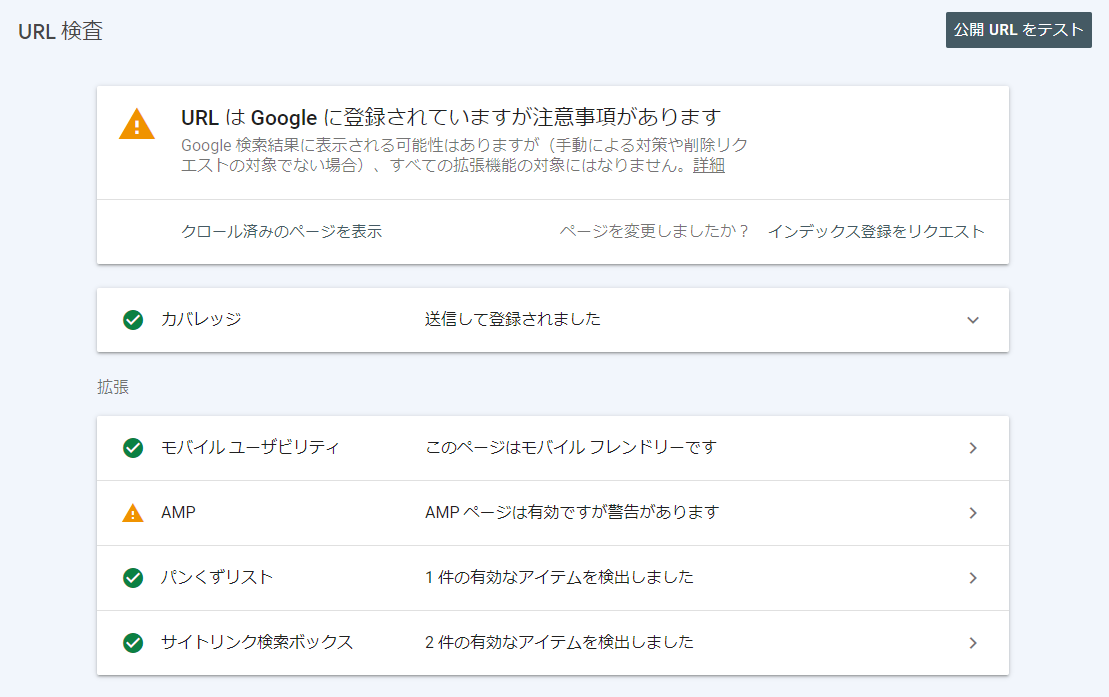The image size is (1109, 697).
Task: Select the パンくずリスト label
Action: [x=216, y=577]
